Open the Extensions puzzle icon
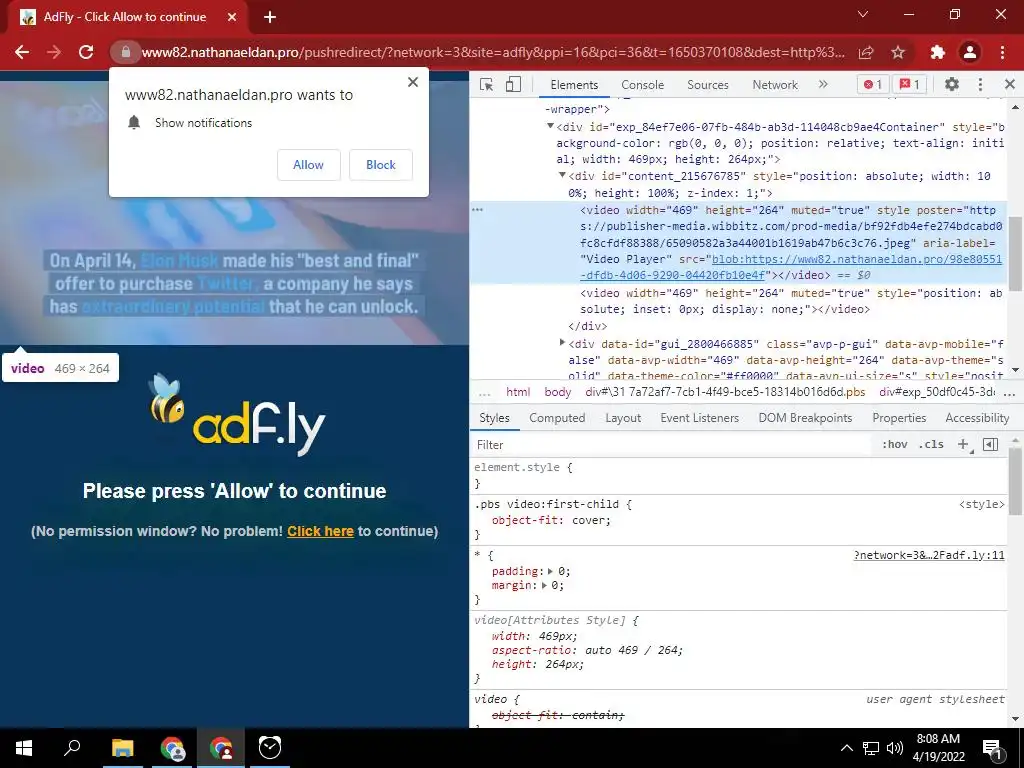1024x768 pixels. 938,52
